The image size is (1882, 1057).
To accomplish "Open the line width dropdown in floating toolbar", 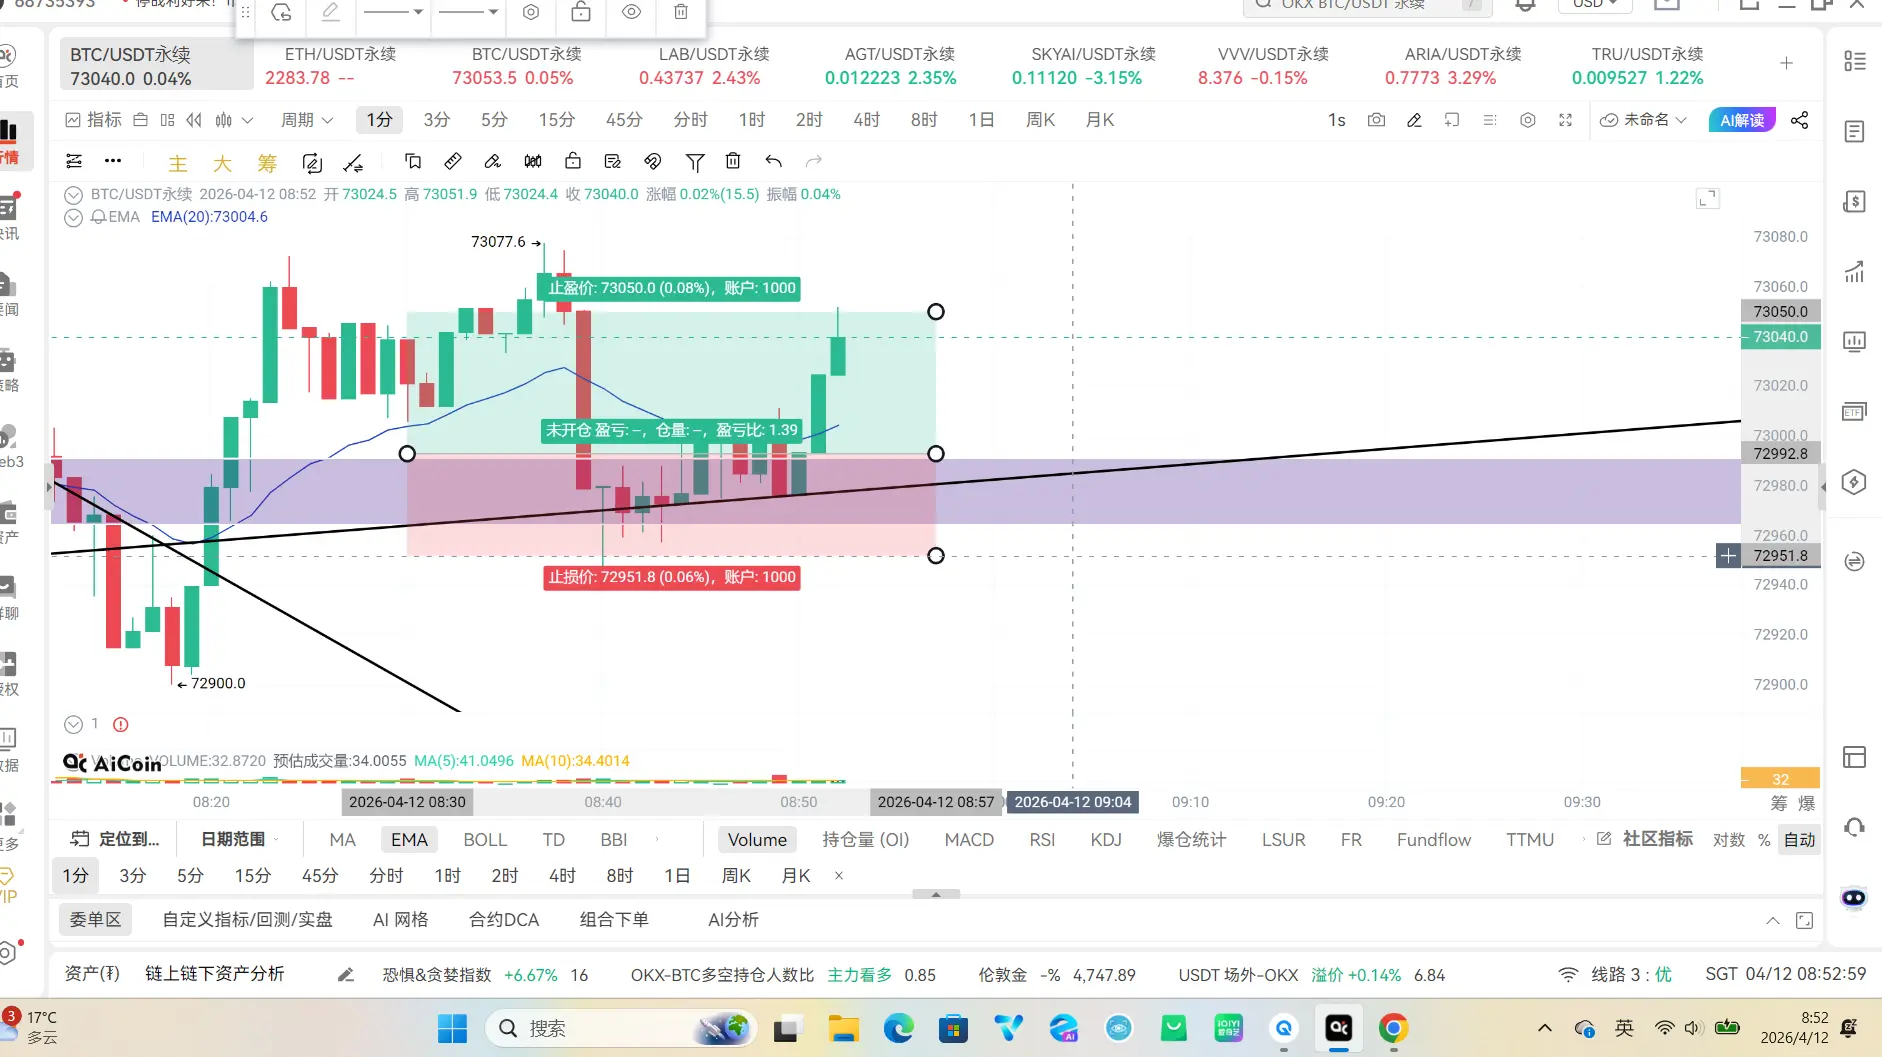I will click(x=469, y=12).
